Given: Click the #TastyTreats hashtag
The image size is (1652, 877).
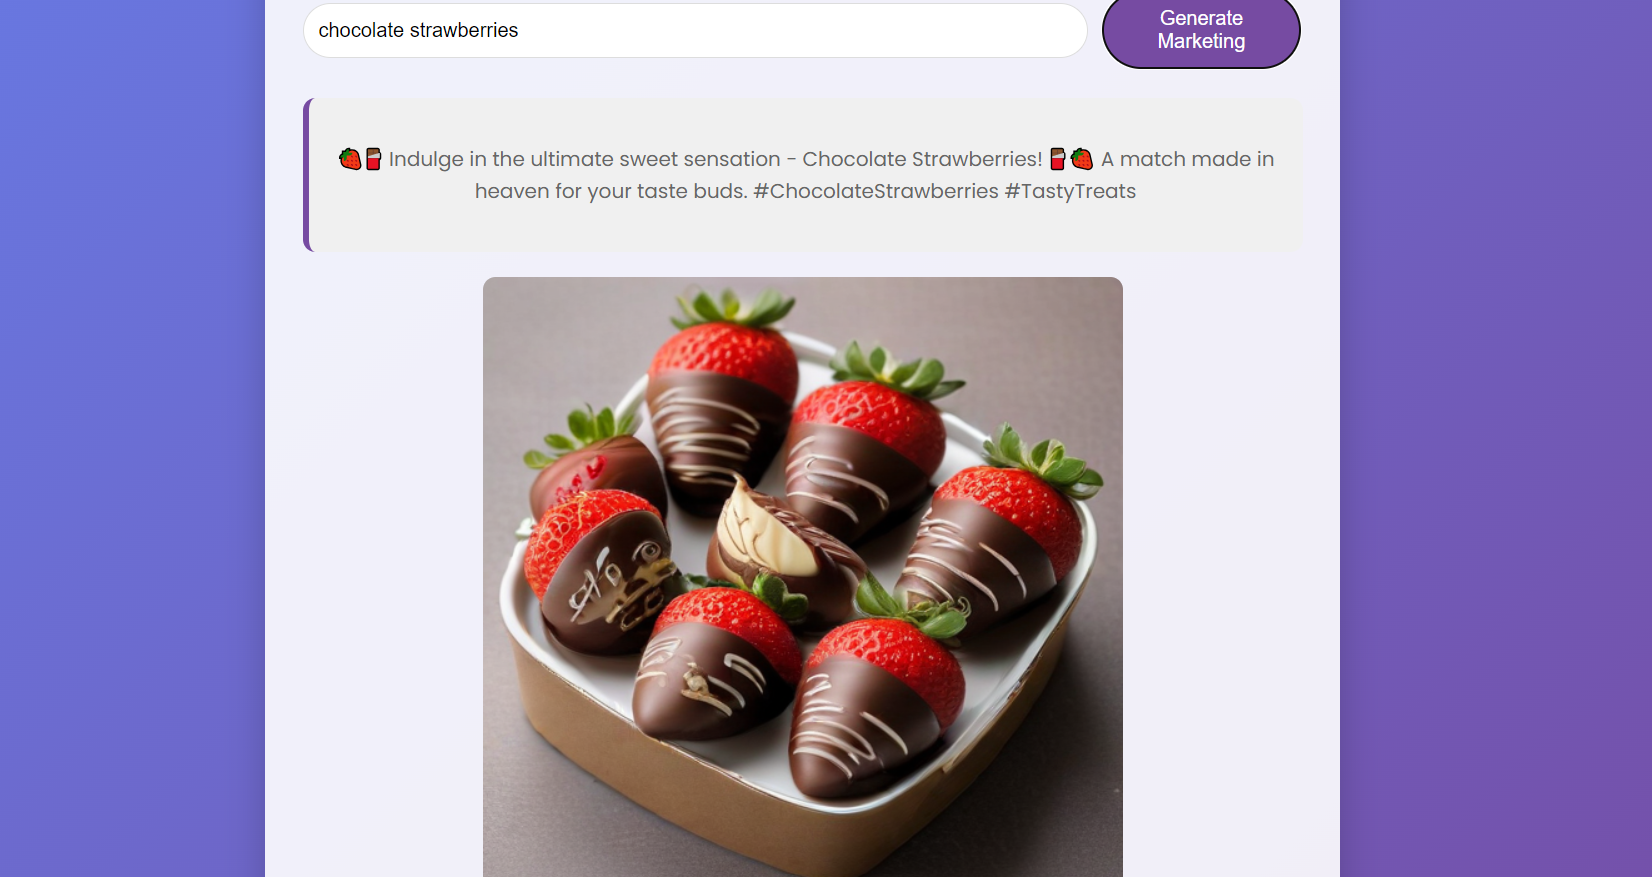Looking at the screenshot, I should pyautogui.click(x=1070, y=191).
